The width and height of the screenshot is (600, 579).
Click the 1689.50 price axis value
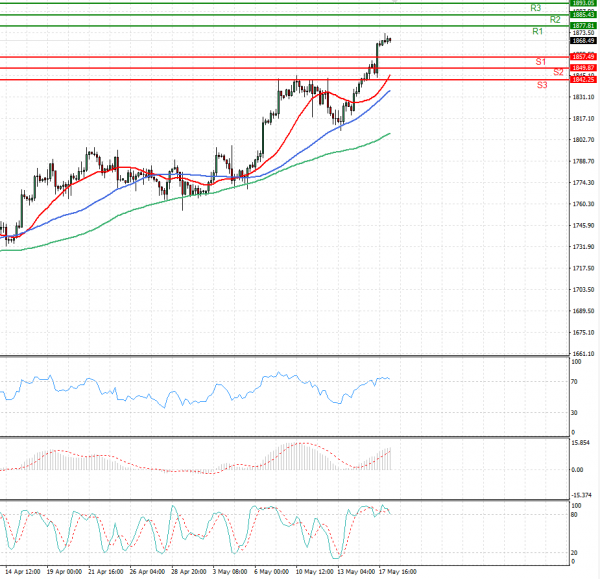(583, 311)
